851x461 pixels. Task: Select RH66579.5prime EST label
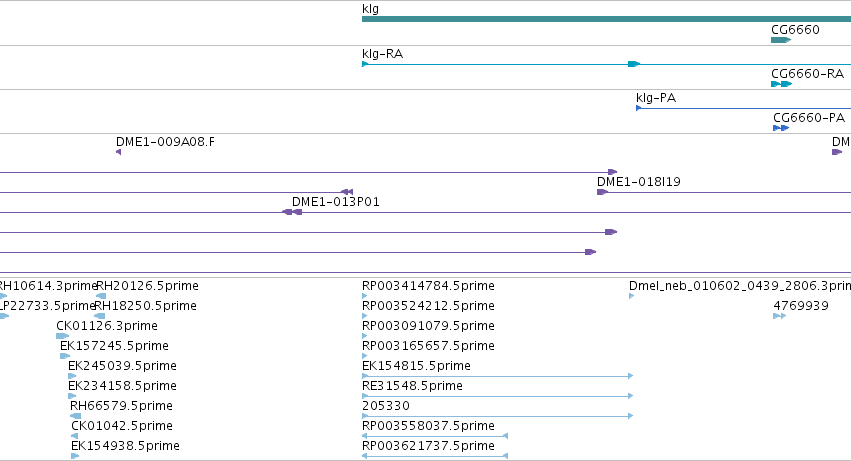121,406
